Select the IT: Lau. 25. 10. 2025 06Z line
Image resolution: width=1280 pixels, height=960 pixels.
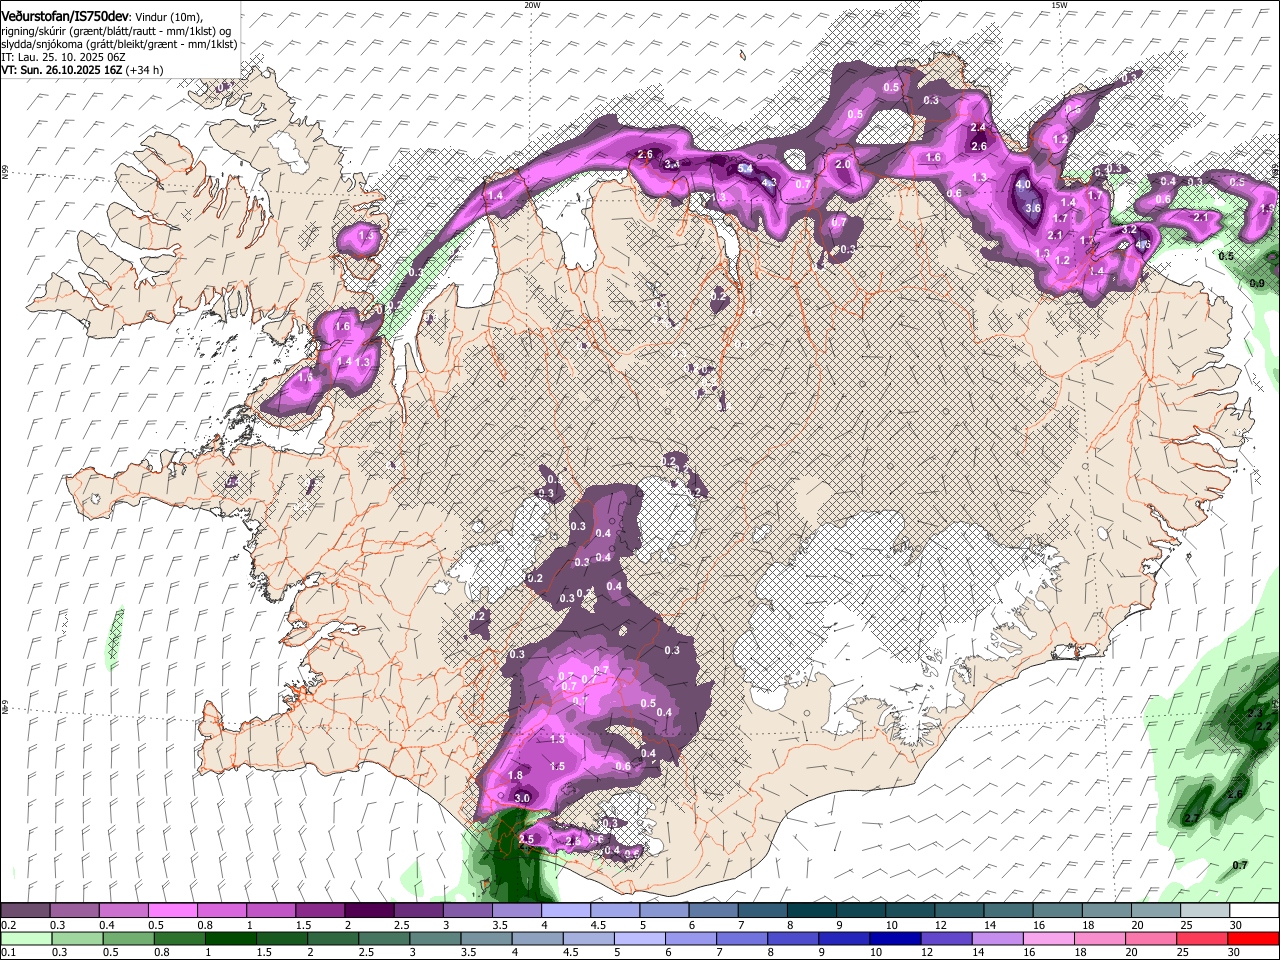(x=63, y=57)
